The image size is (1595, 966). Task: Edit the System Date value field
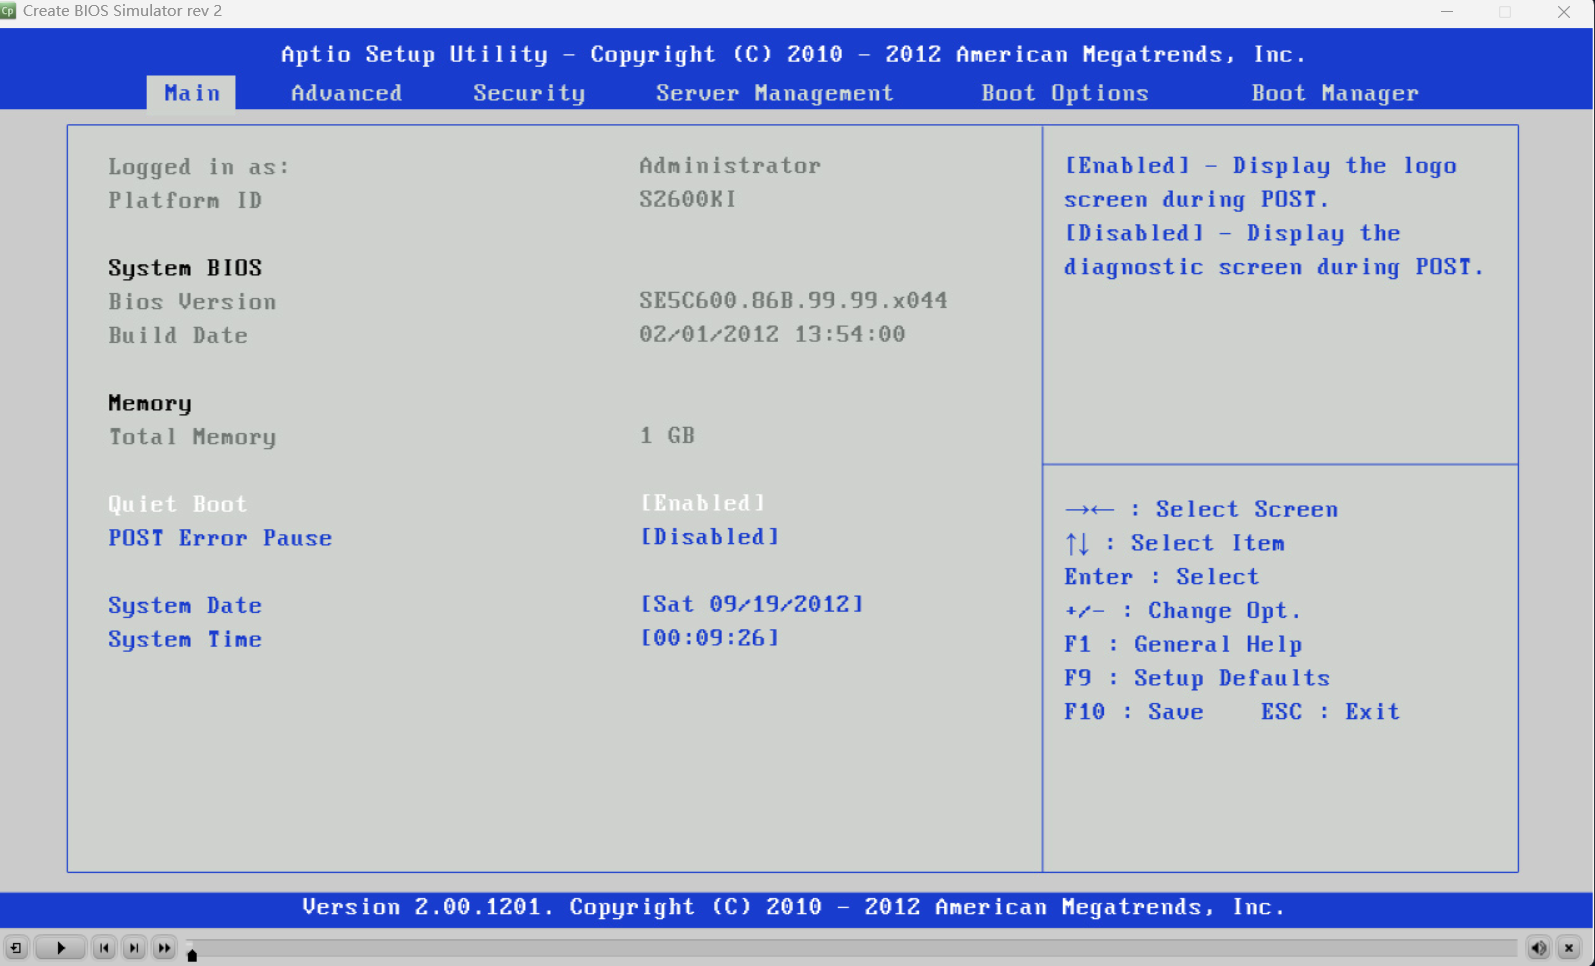pyautogui.click(x=752, y=604)
